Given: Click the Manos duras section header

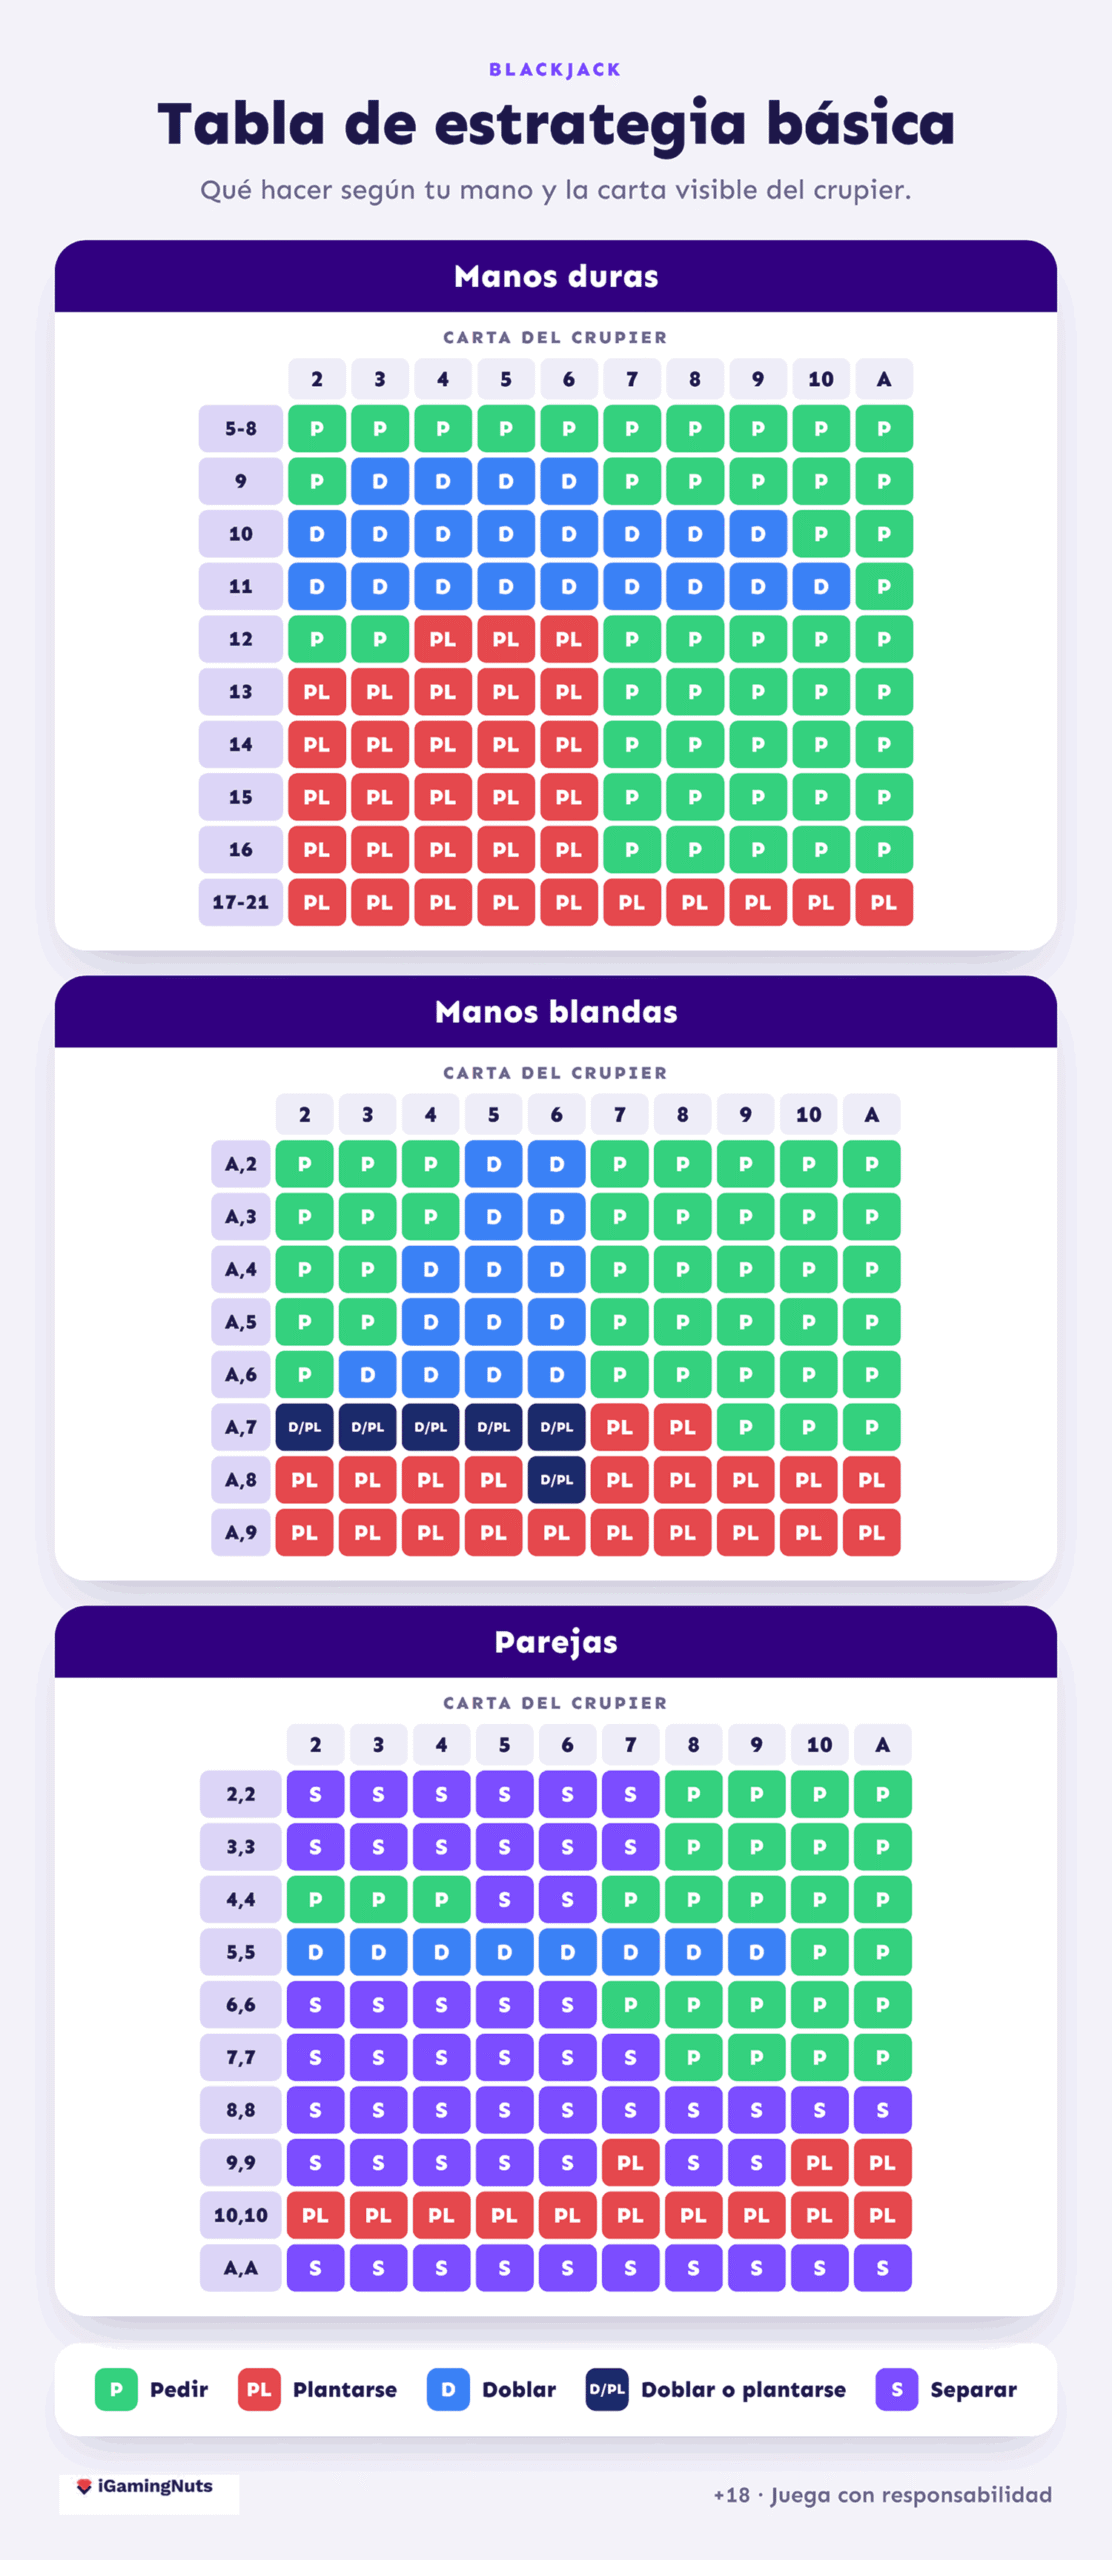Looking at the screenshot, I should pos(556,276).
